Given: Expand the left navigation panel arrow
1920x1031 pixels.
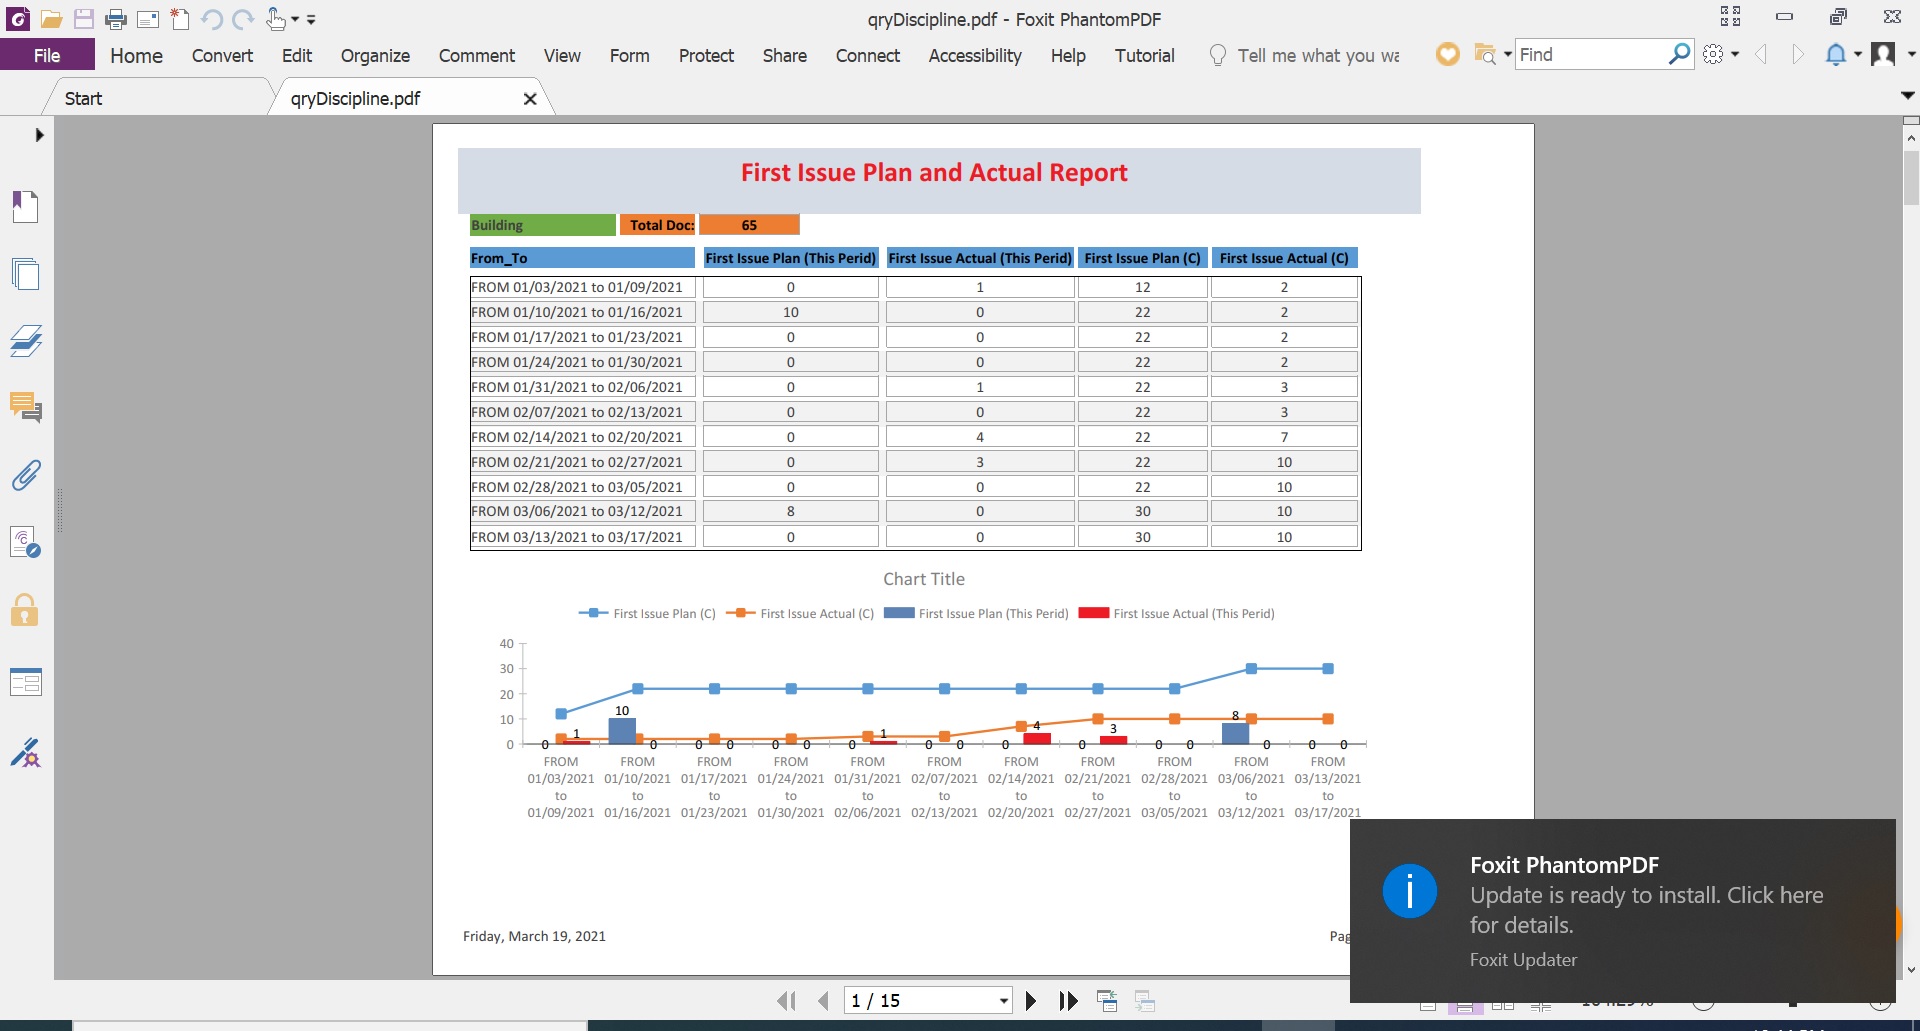Looking at the screenshot, I should [x=39, y=135].
